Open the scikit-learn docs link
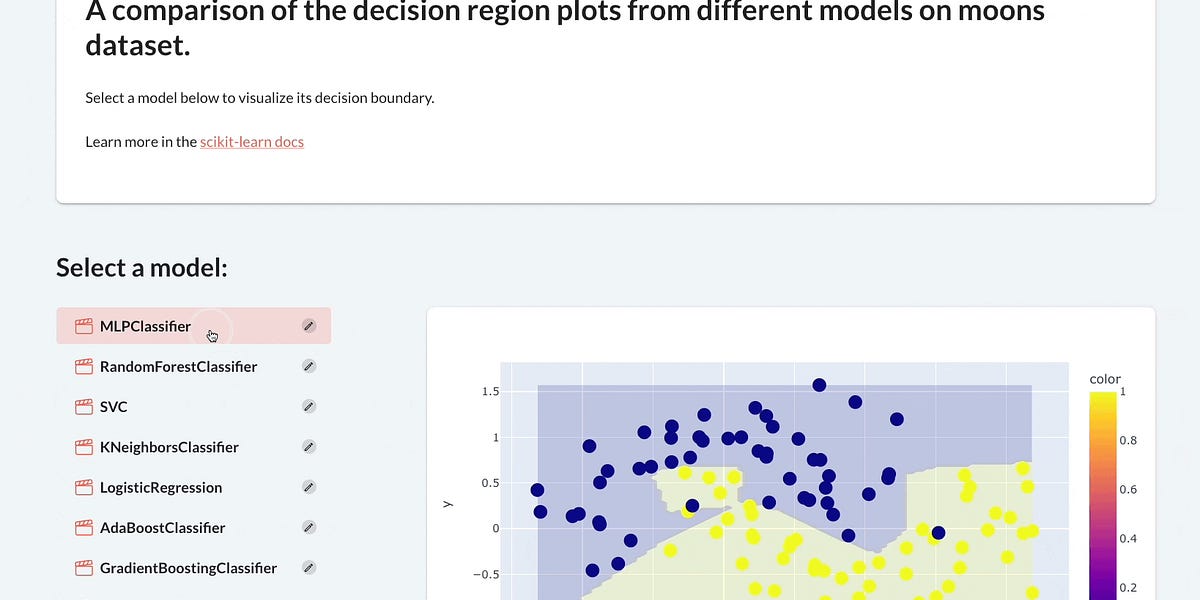The image size is (1200, 600). coord(251,141)
